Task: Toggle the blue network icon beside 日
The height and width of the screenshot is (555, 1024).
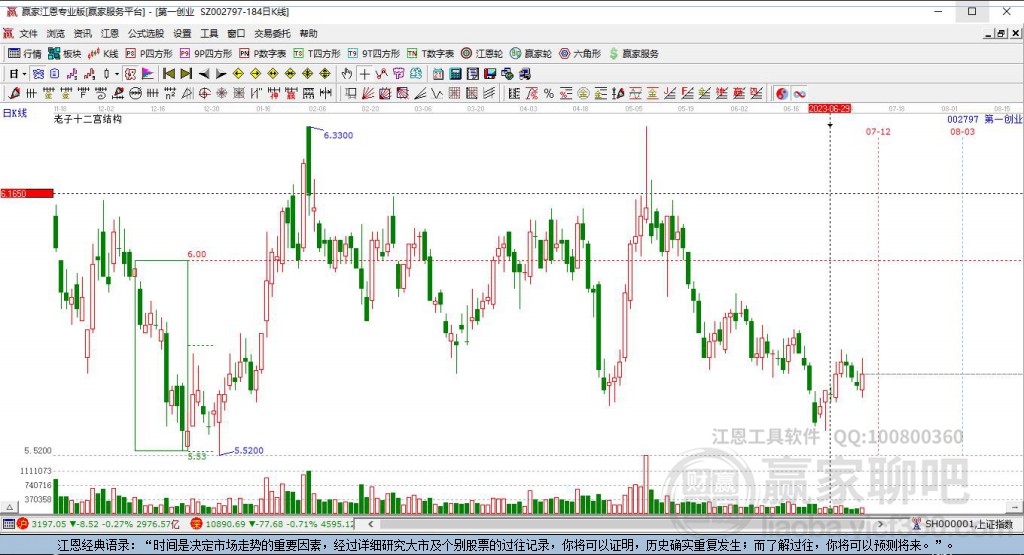Action: [38, 74]
